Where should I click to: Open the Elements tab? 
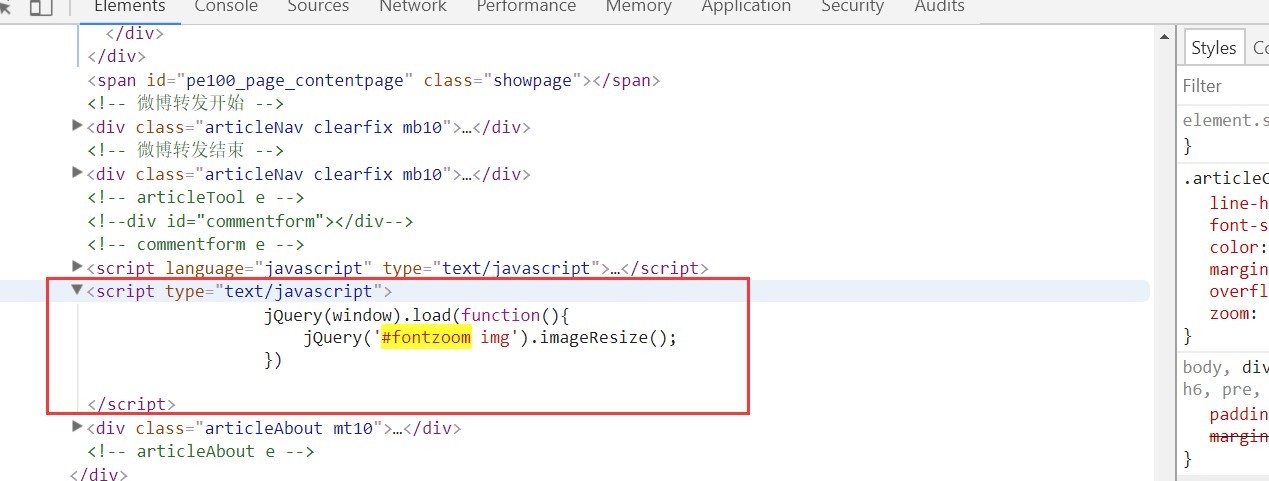[x=128, y=7]
